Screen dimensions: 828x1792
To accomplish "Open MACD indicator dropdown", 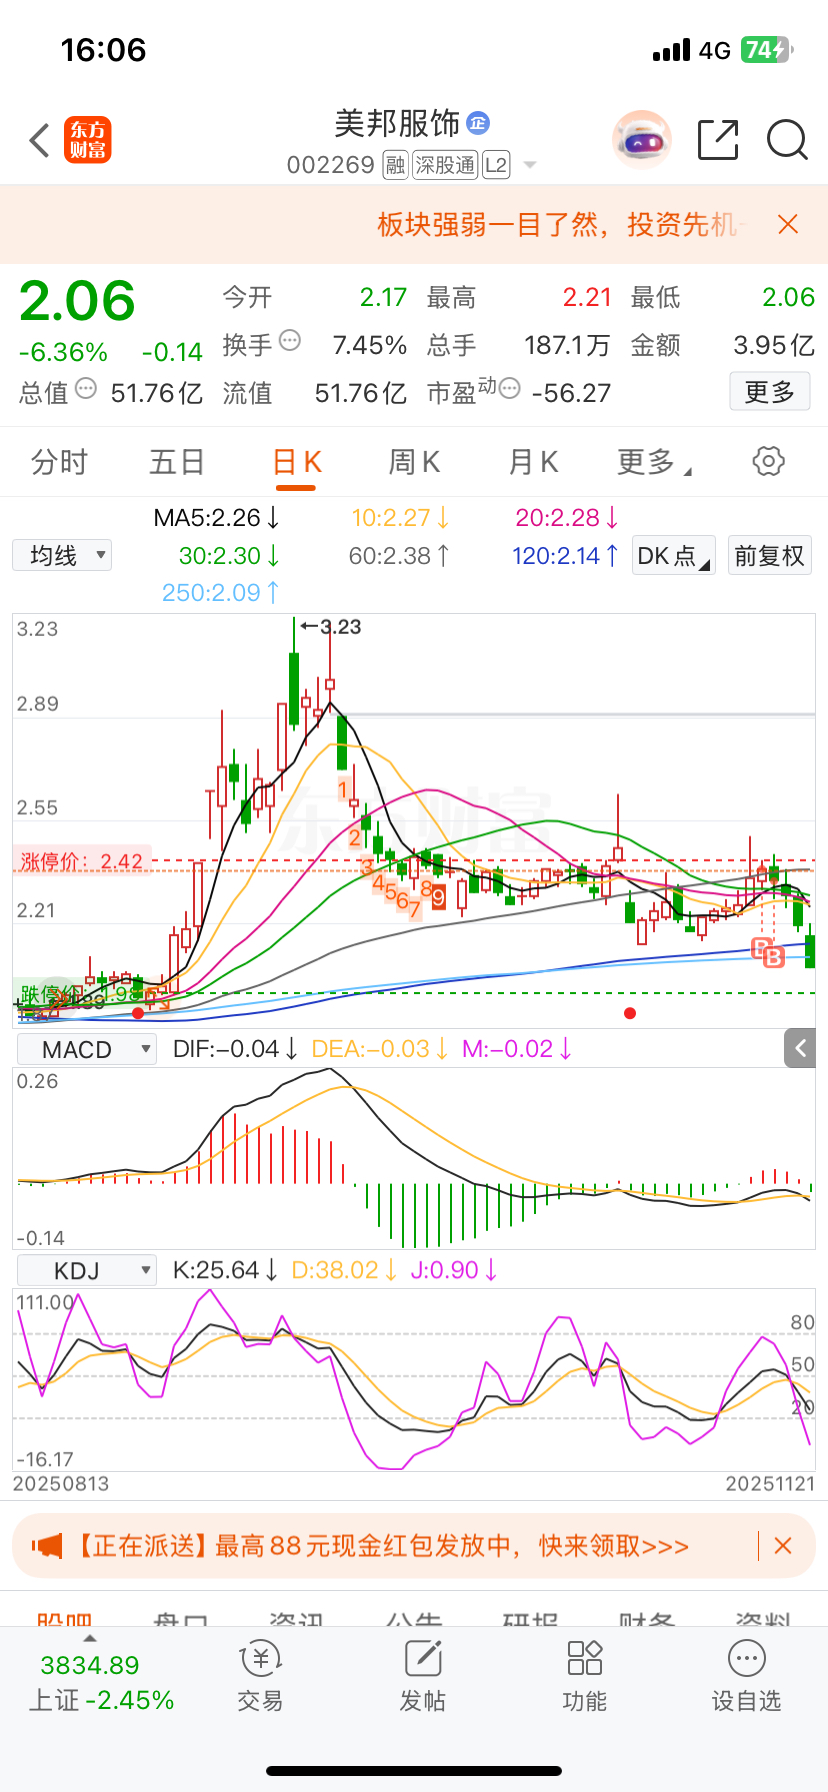I will (87, 1049).
